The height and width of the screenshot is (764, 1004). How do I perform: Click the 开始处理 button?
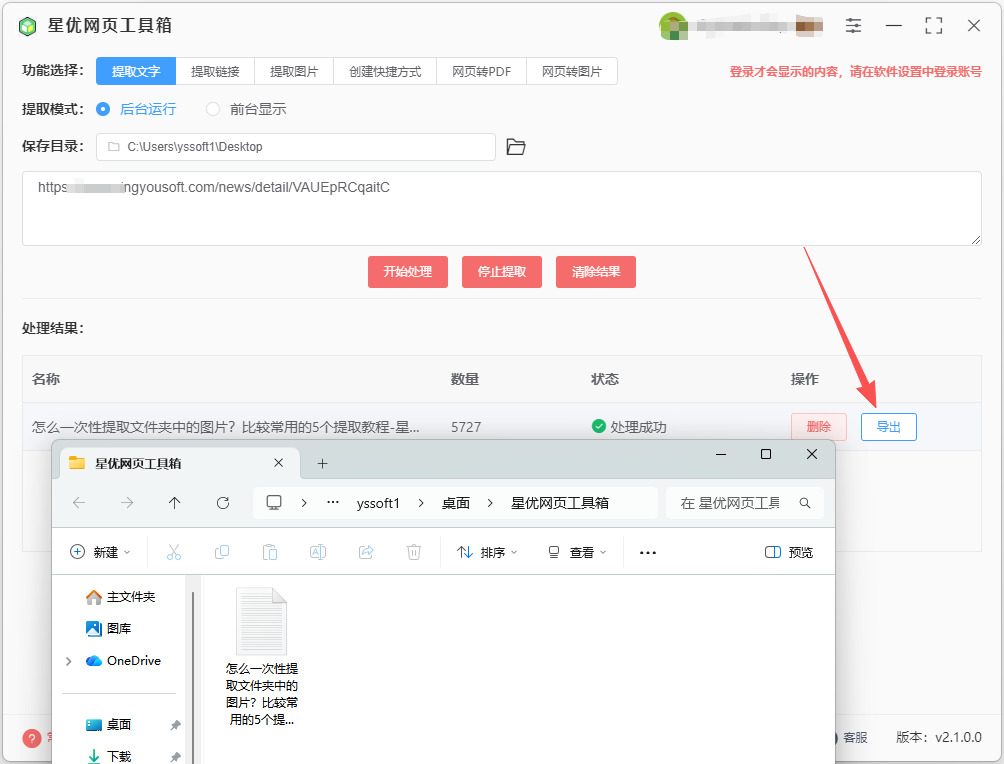point(407,272)
